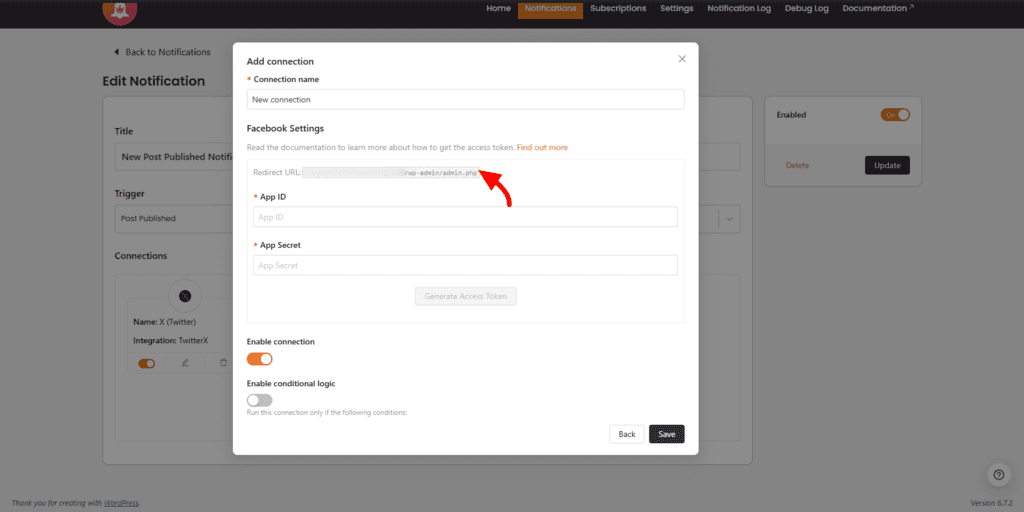Click Back to Notifications link
The width and height of the screenshot is (1024, 512).
168,52
